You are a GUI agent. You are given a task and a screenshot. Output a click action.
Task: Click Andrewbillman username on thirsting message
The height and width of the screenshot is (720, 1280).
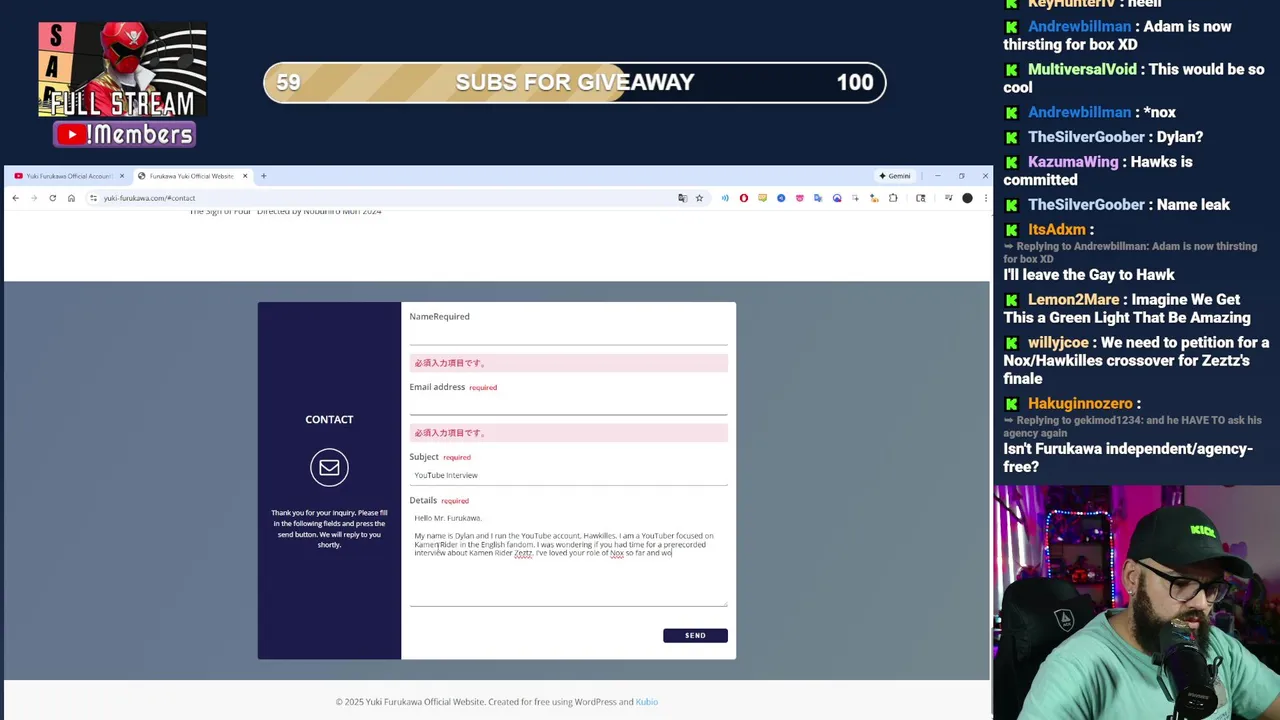1079,27
